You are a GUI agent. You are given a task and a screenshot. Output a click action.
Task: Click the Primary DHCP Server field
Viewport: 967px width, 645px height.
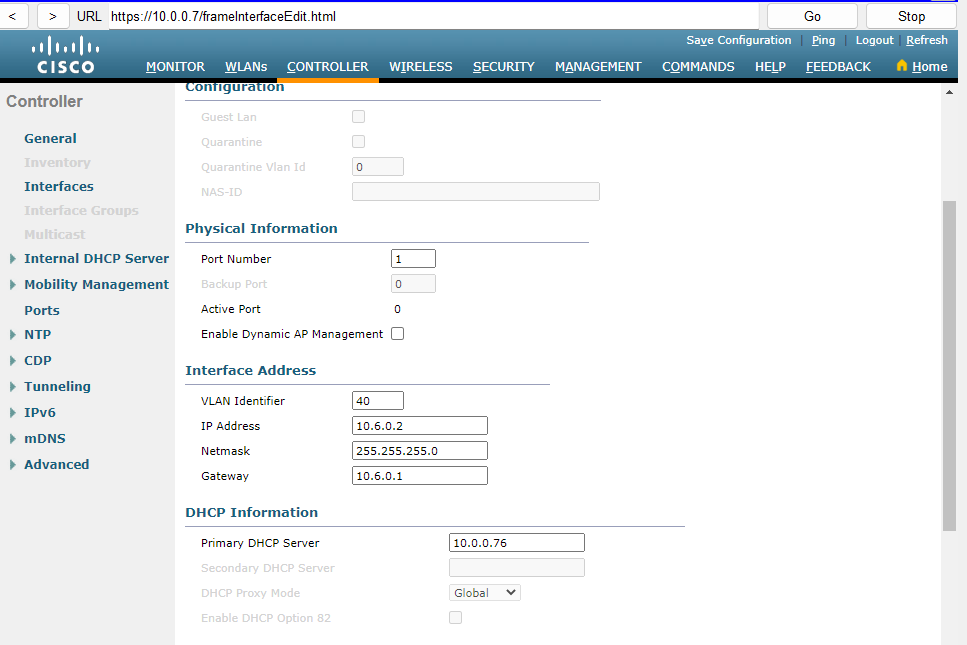tap(517, 543)
